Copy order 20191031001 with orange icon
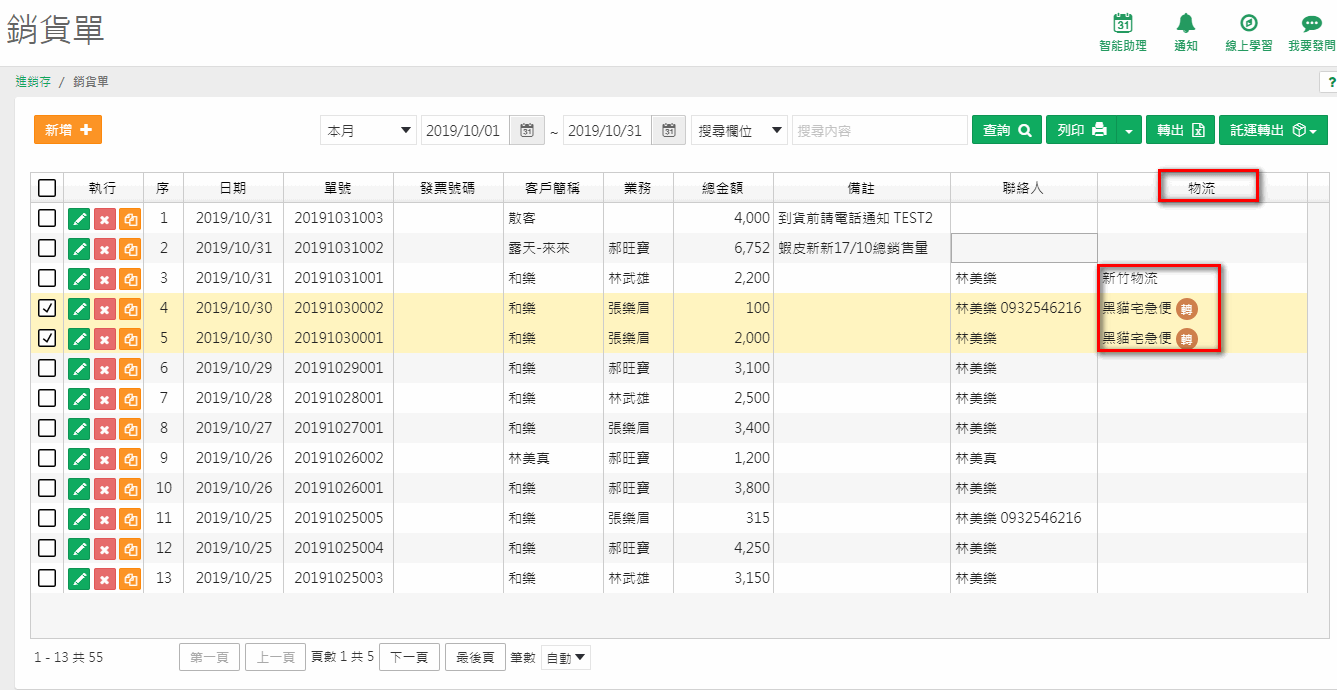The height and width of the screenshot is (690, 1337). 130,278
